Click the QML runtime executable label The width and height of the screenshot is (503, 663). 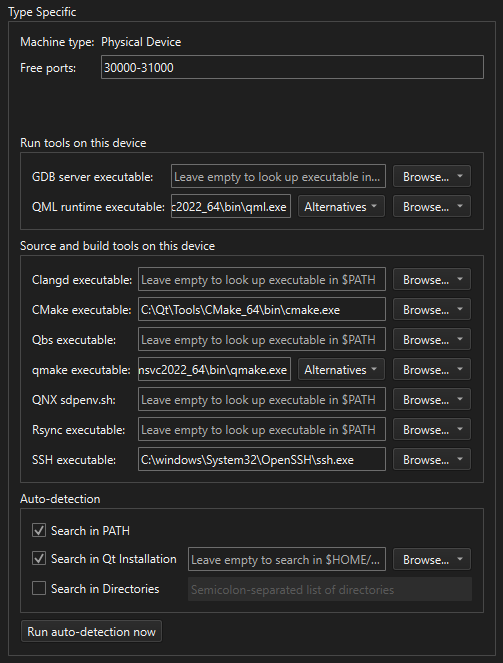98,207
